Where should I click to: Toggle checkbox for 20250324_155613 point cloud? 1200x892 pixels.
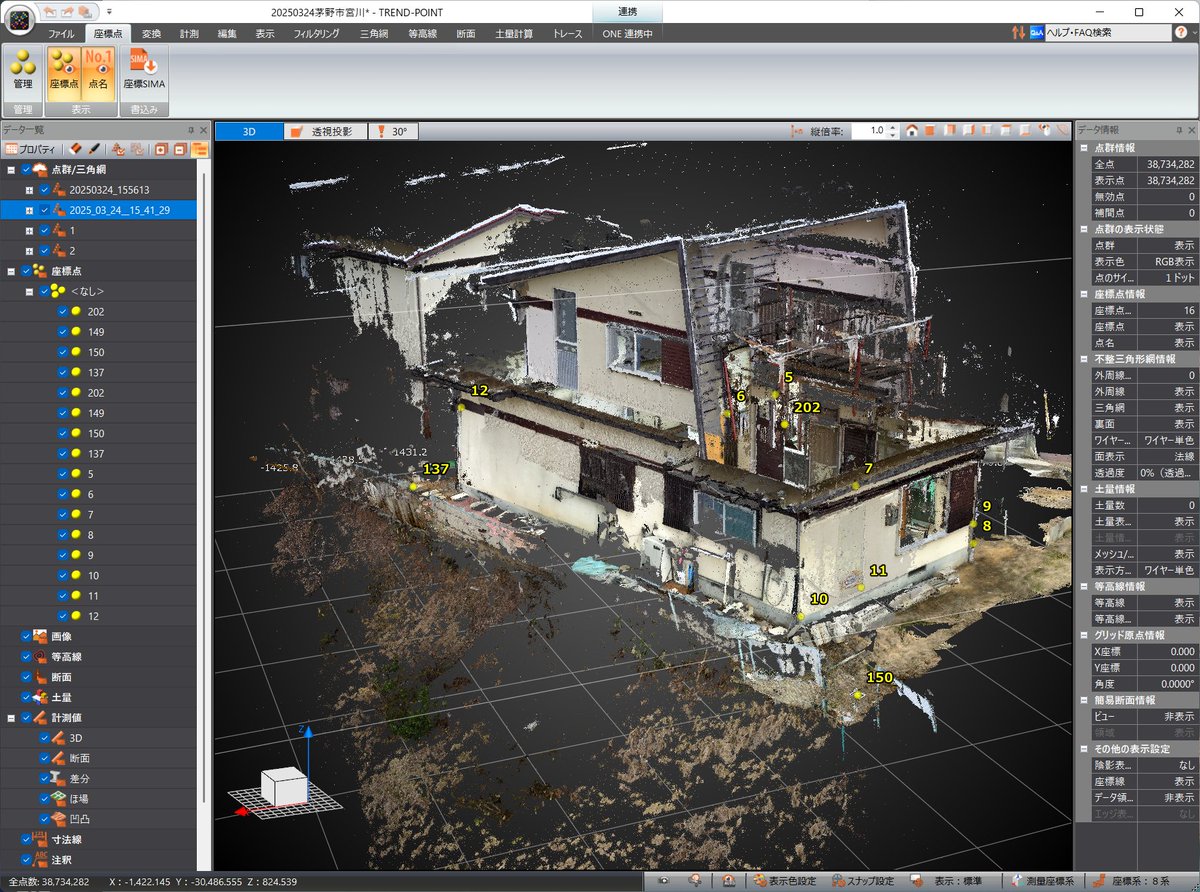coord(44,189)
